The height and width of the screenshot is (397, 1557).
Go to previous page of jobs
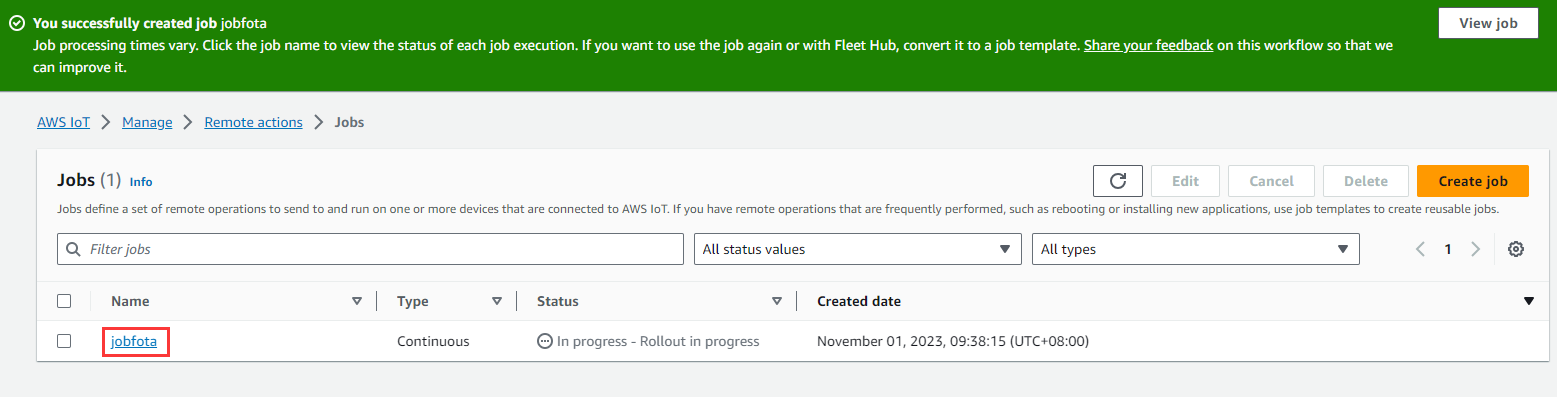pos(1420,249)
